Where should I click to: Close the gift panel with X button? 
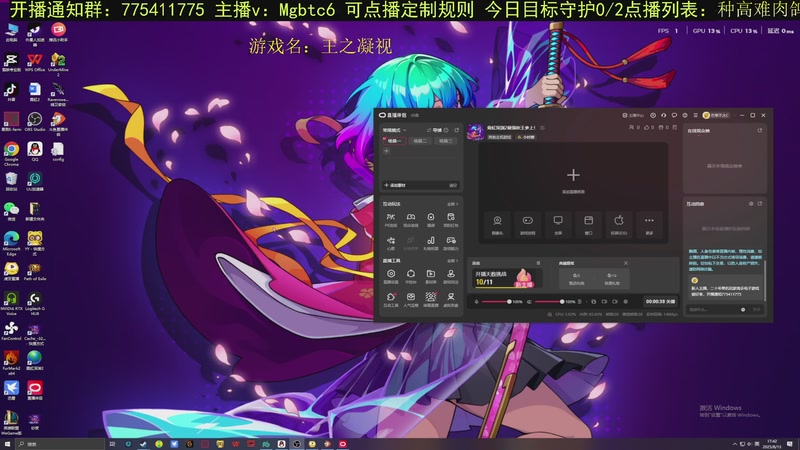(626, 263)
